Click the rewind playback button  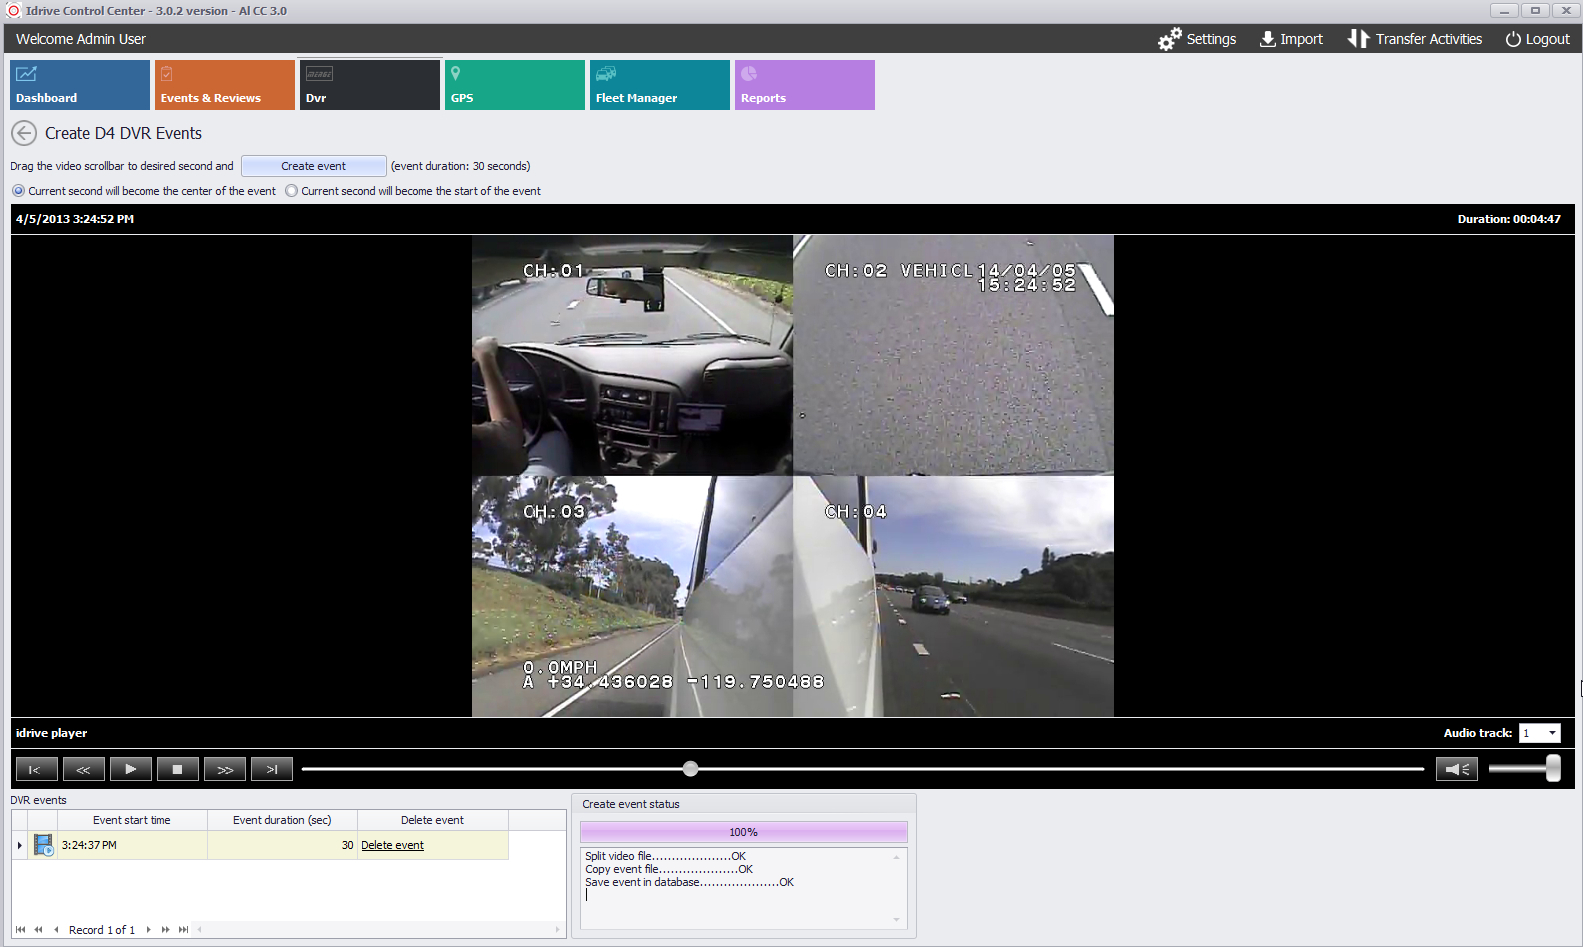pos(83,769)
